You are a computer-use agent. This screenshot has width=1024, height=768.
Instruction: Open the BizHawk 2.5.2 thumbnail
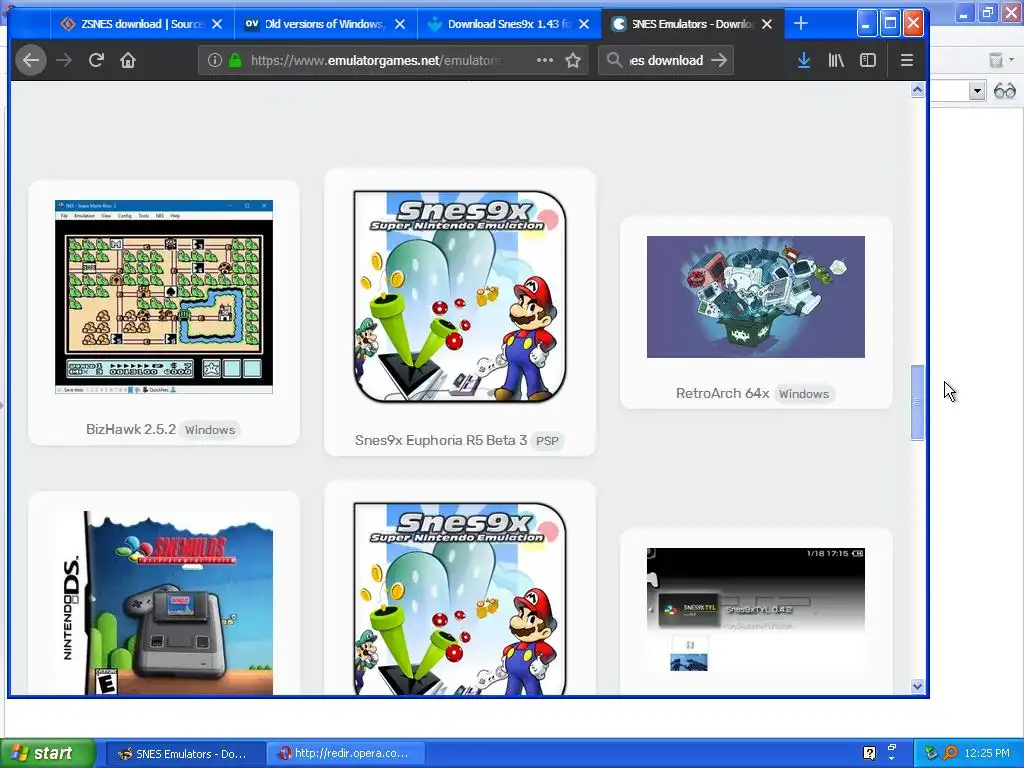(164, 296)
